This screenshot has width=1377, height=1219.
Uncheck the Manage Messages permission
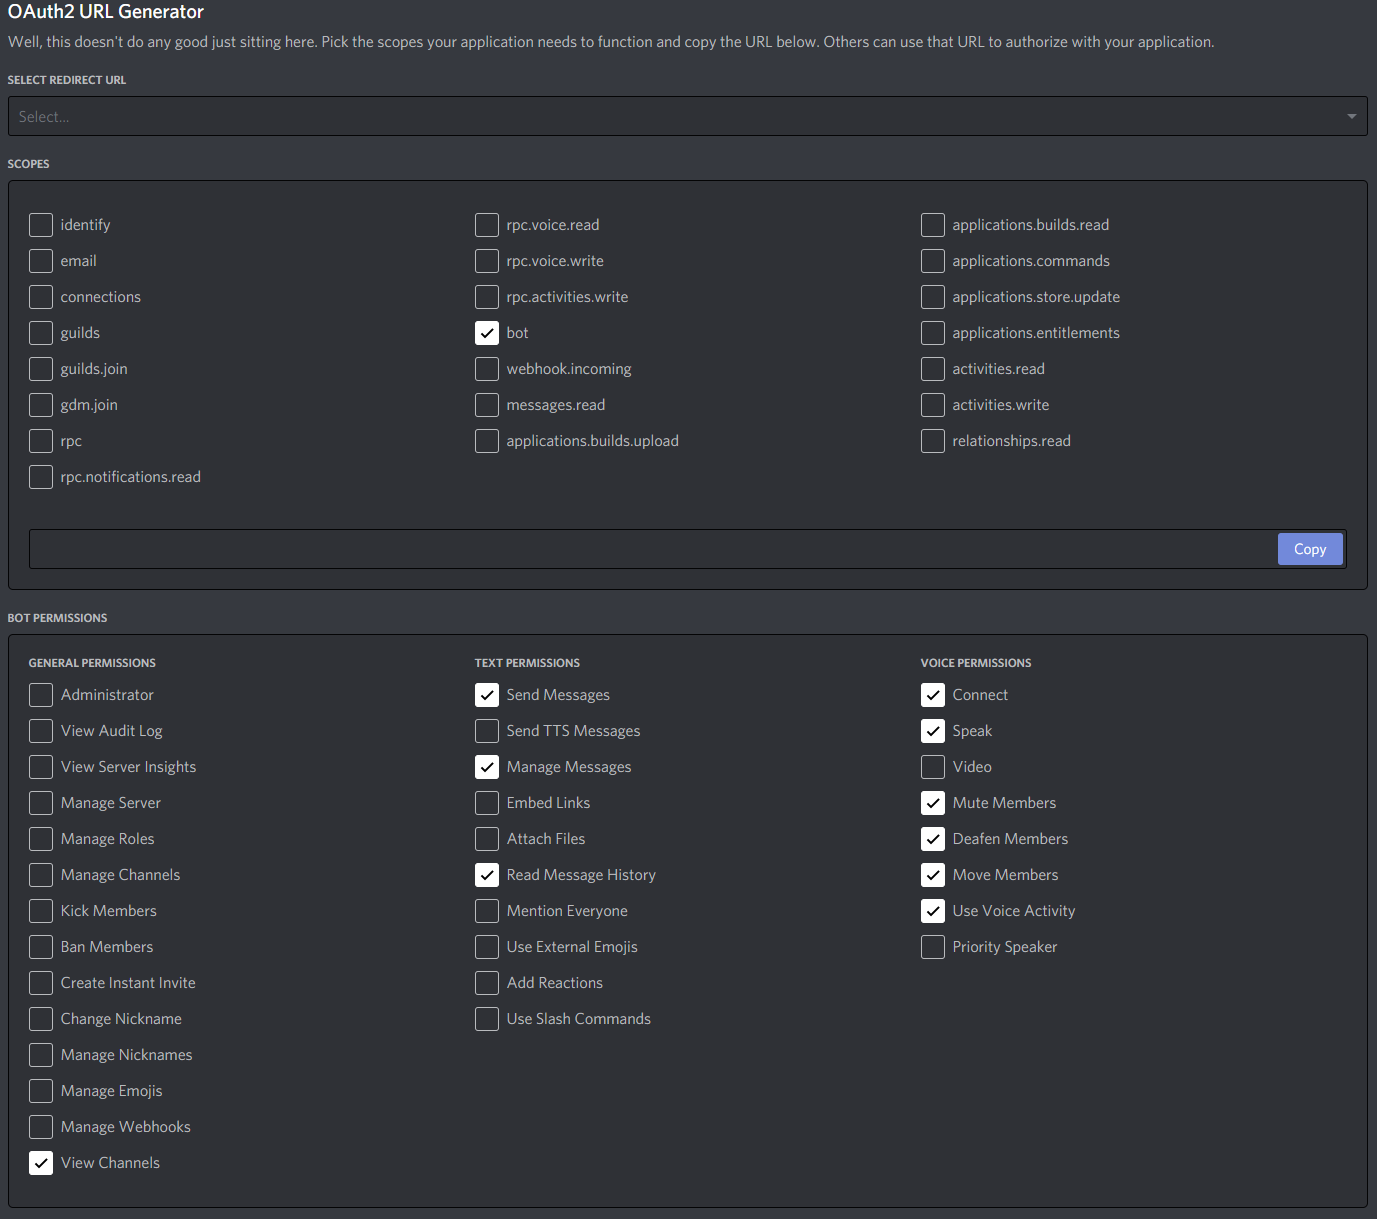click(486, 766)
